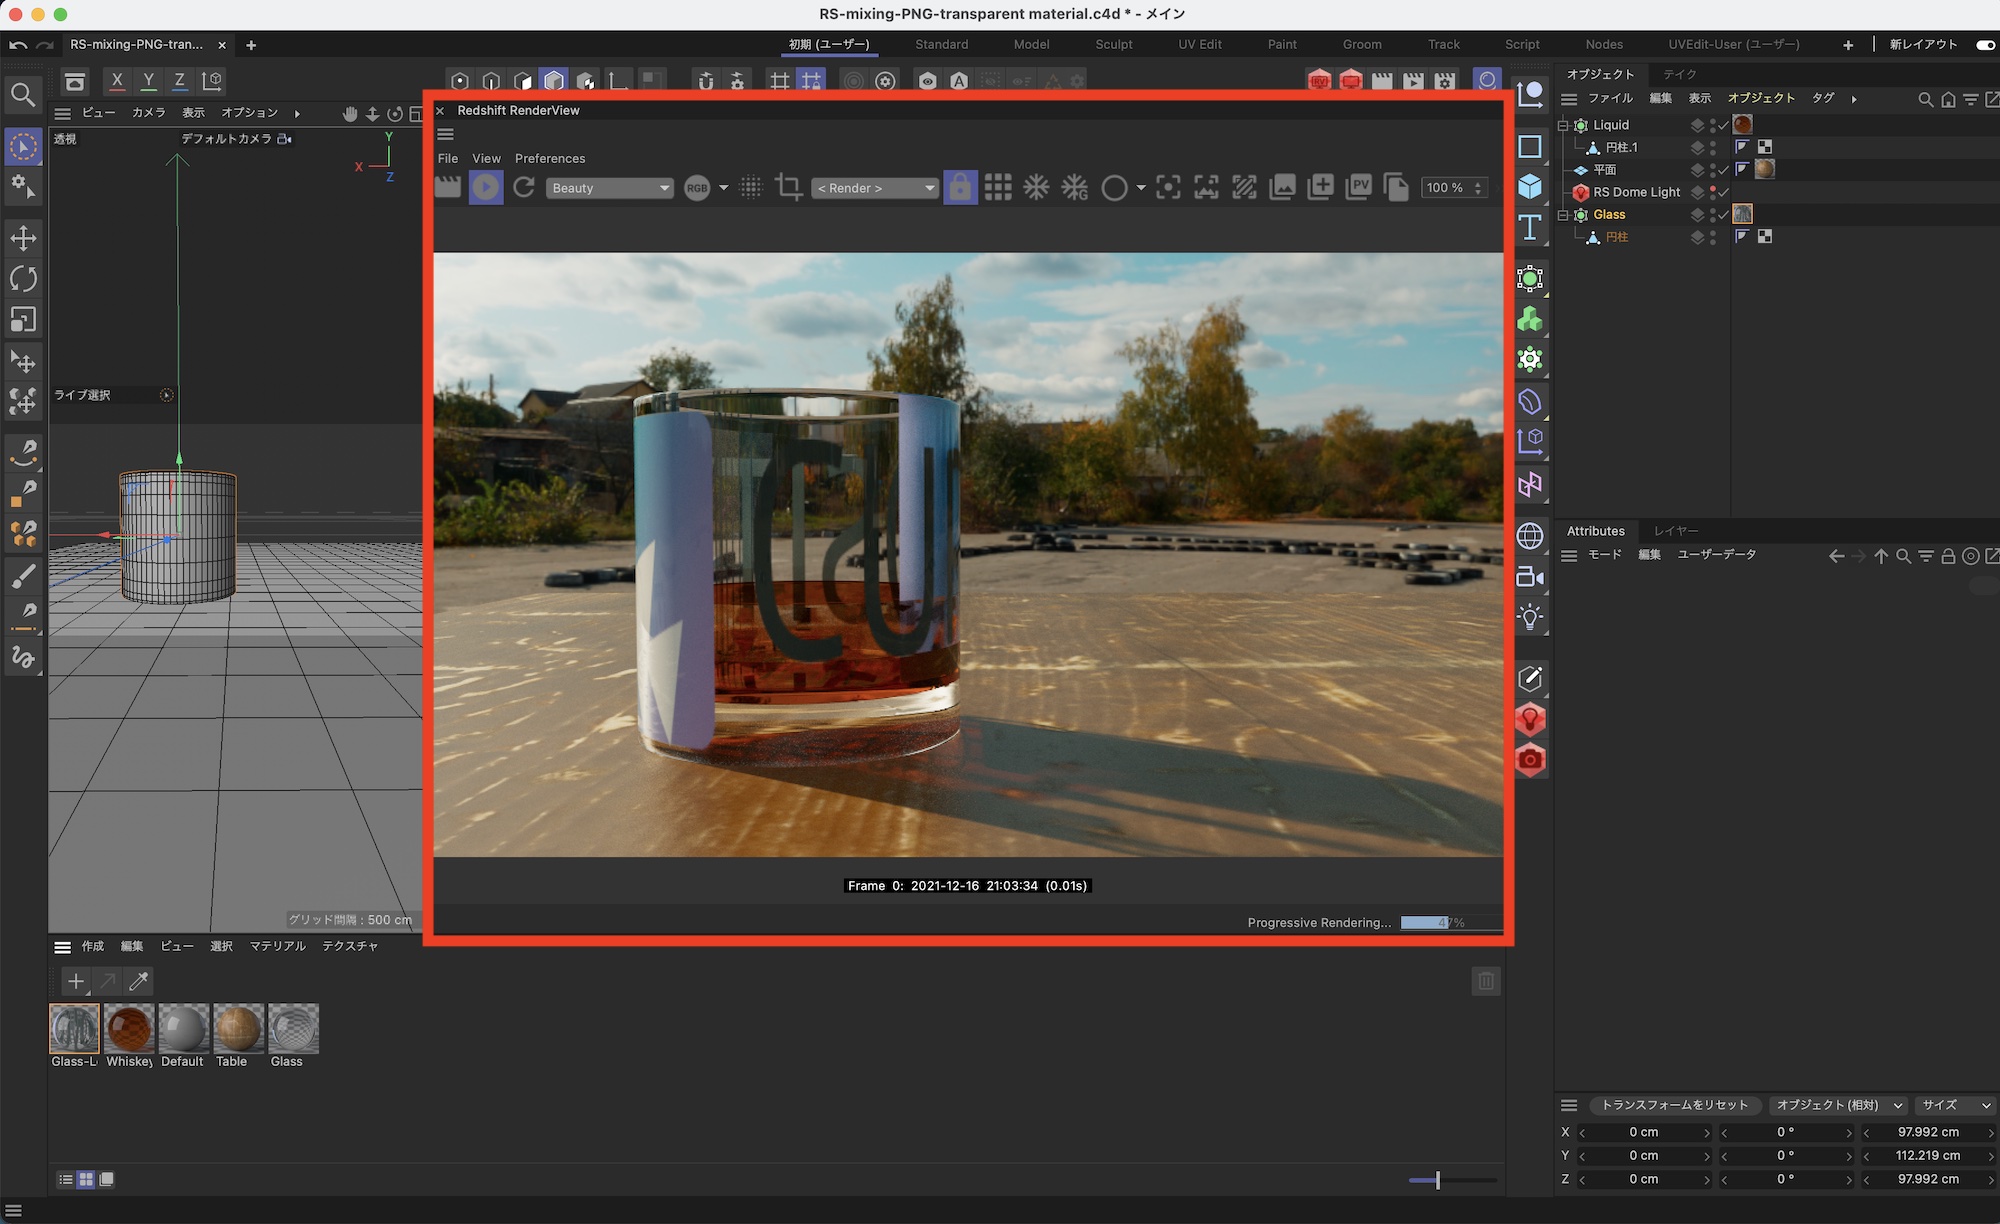
Task: Select the Glass object in hierarchy
Action: (1608, 215)
